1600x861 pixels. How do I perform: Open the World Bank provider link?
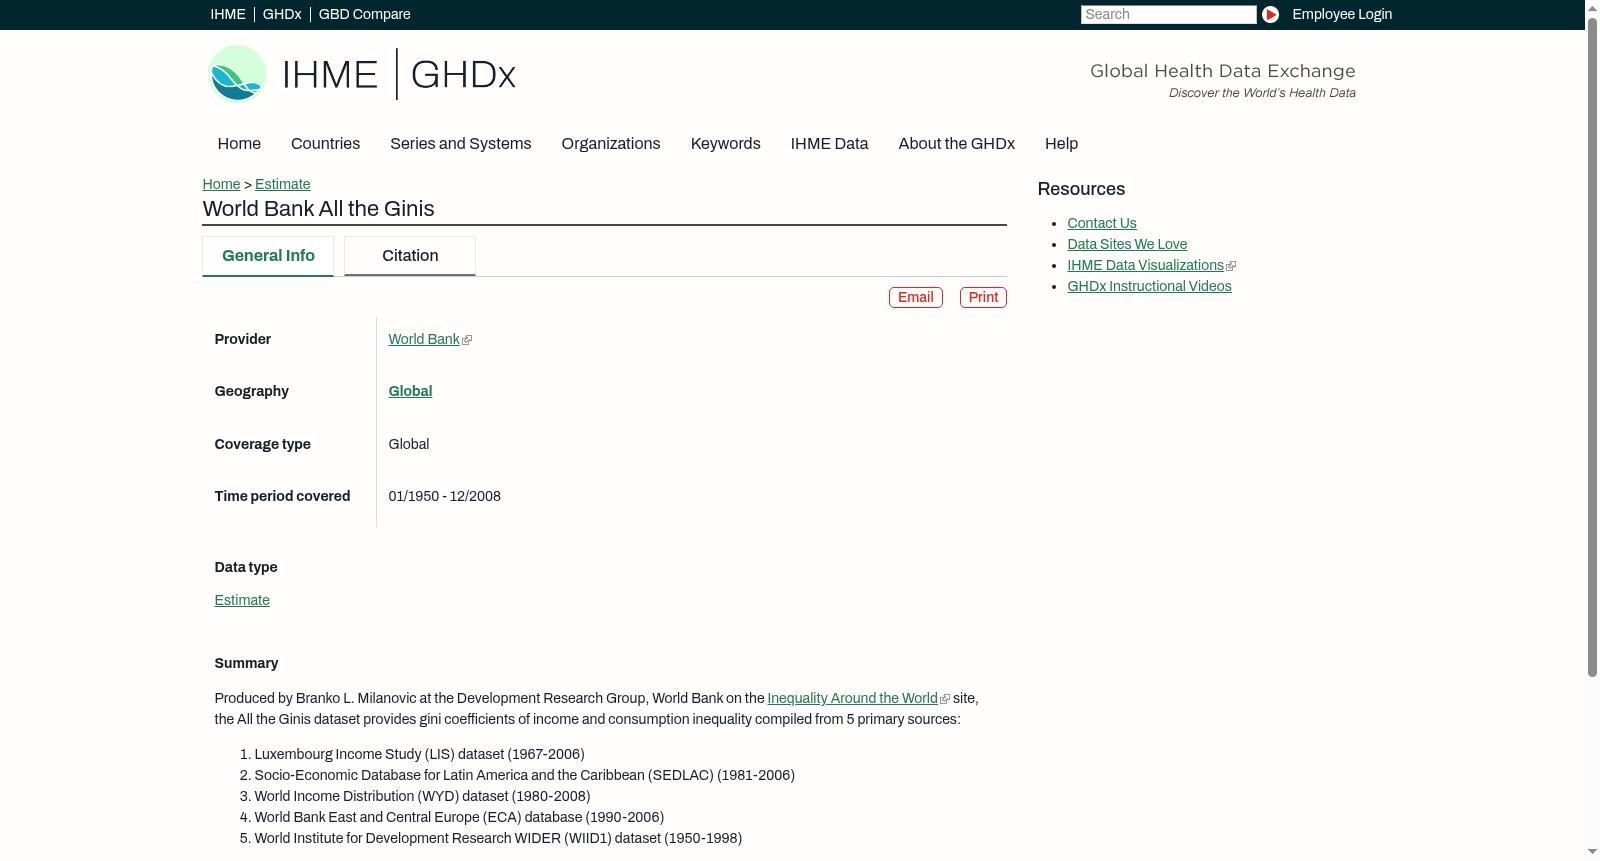[424, 340]
